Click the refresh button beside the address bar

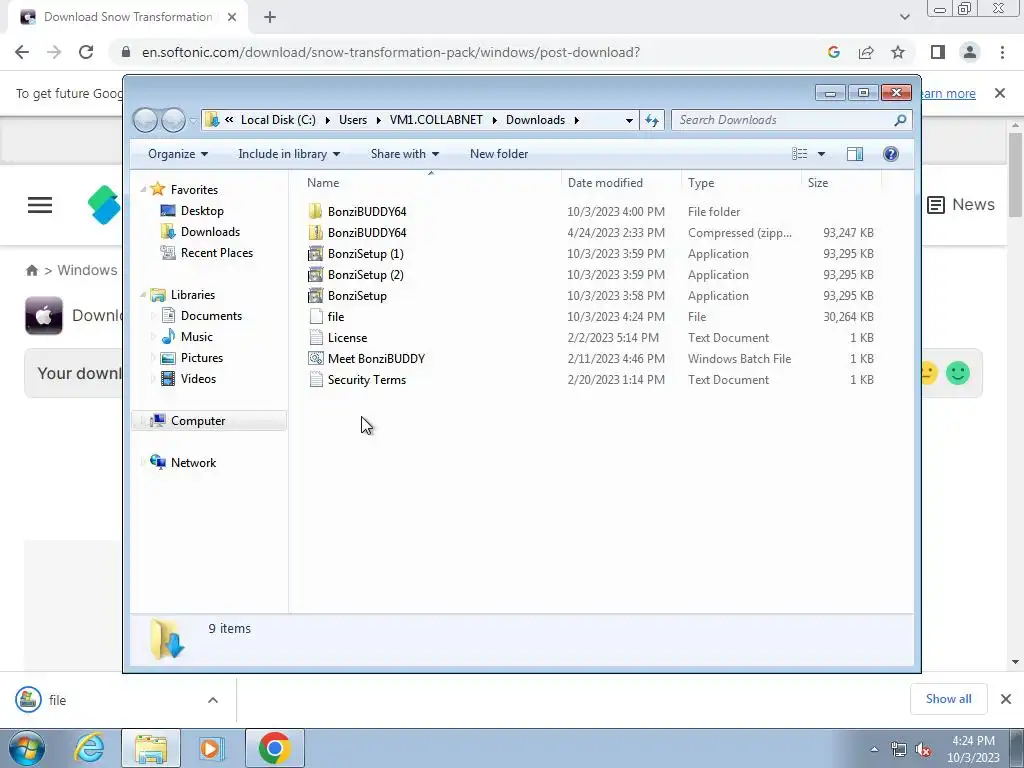pos(652,120)
